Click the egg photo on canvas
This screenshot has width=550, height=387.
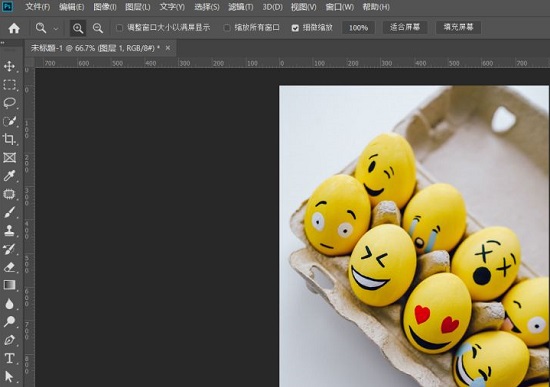pyautogui.click(x=414, y=236)
